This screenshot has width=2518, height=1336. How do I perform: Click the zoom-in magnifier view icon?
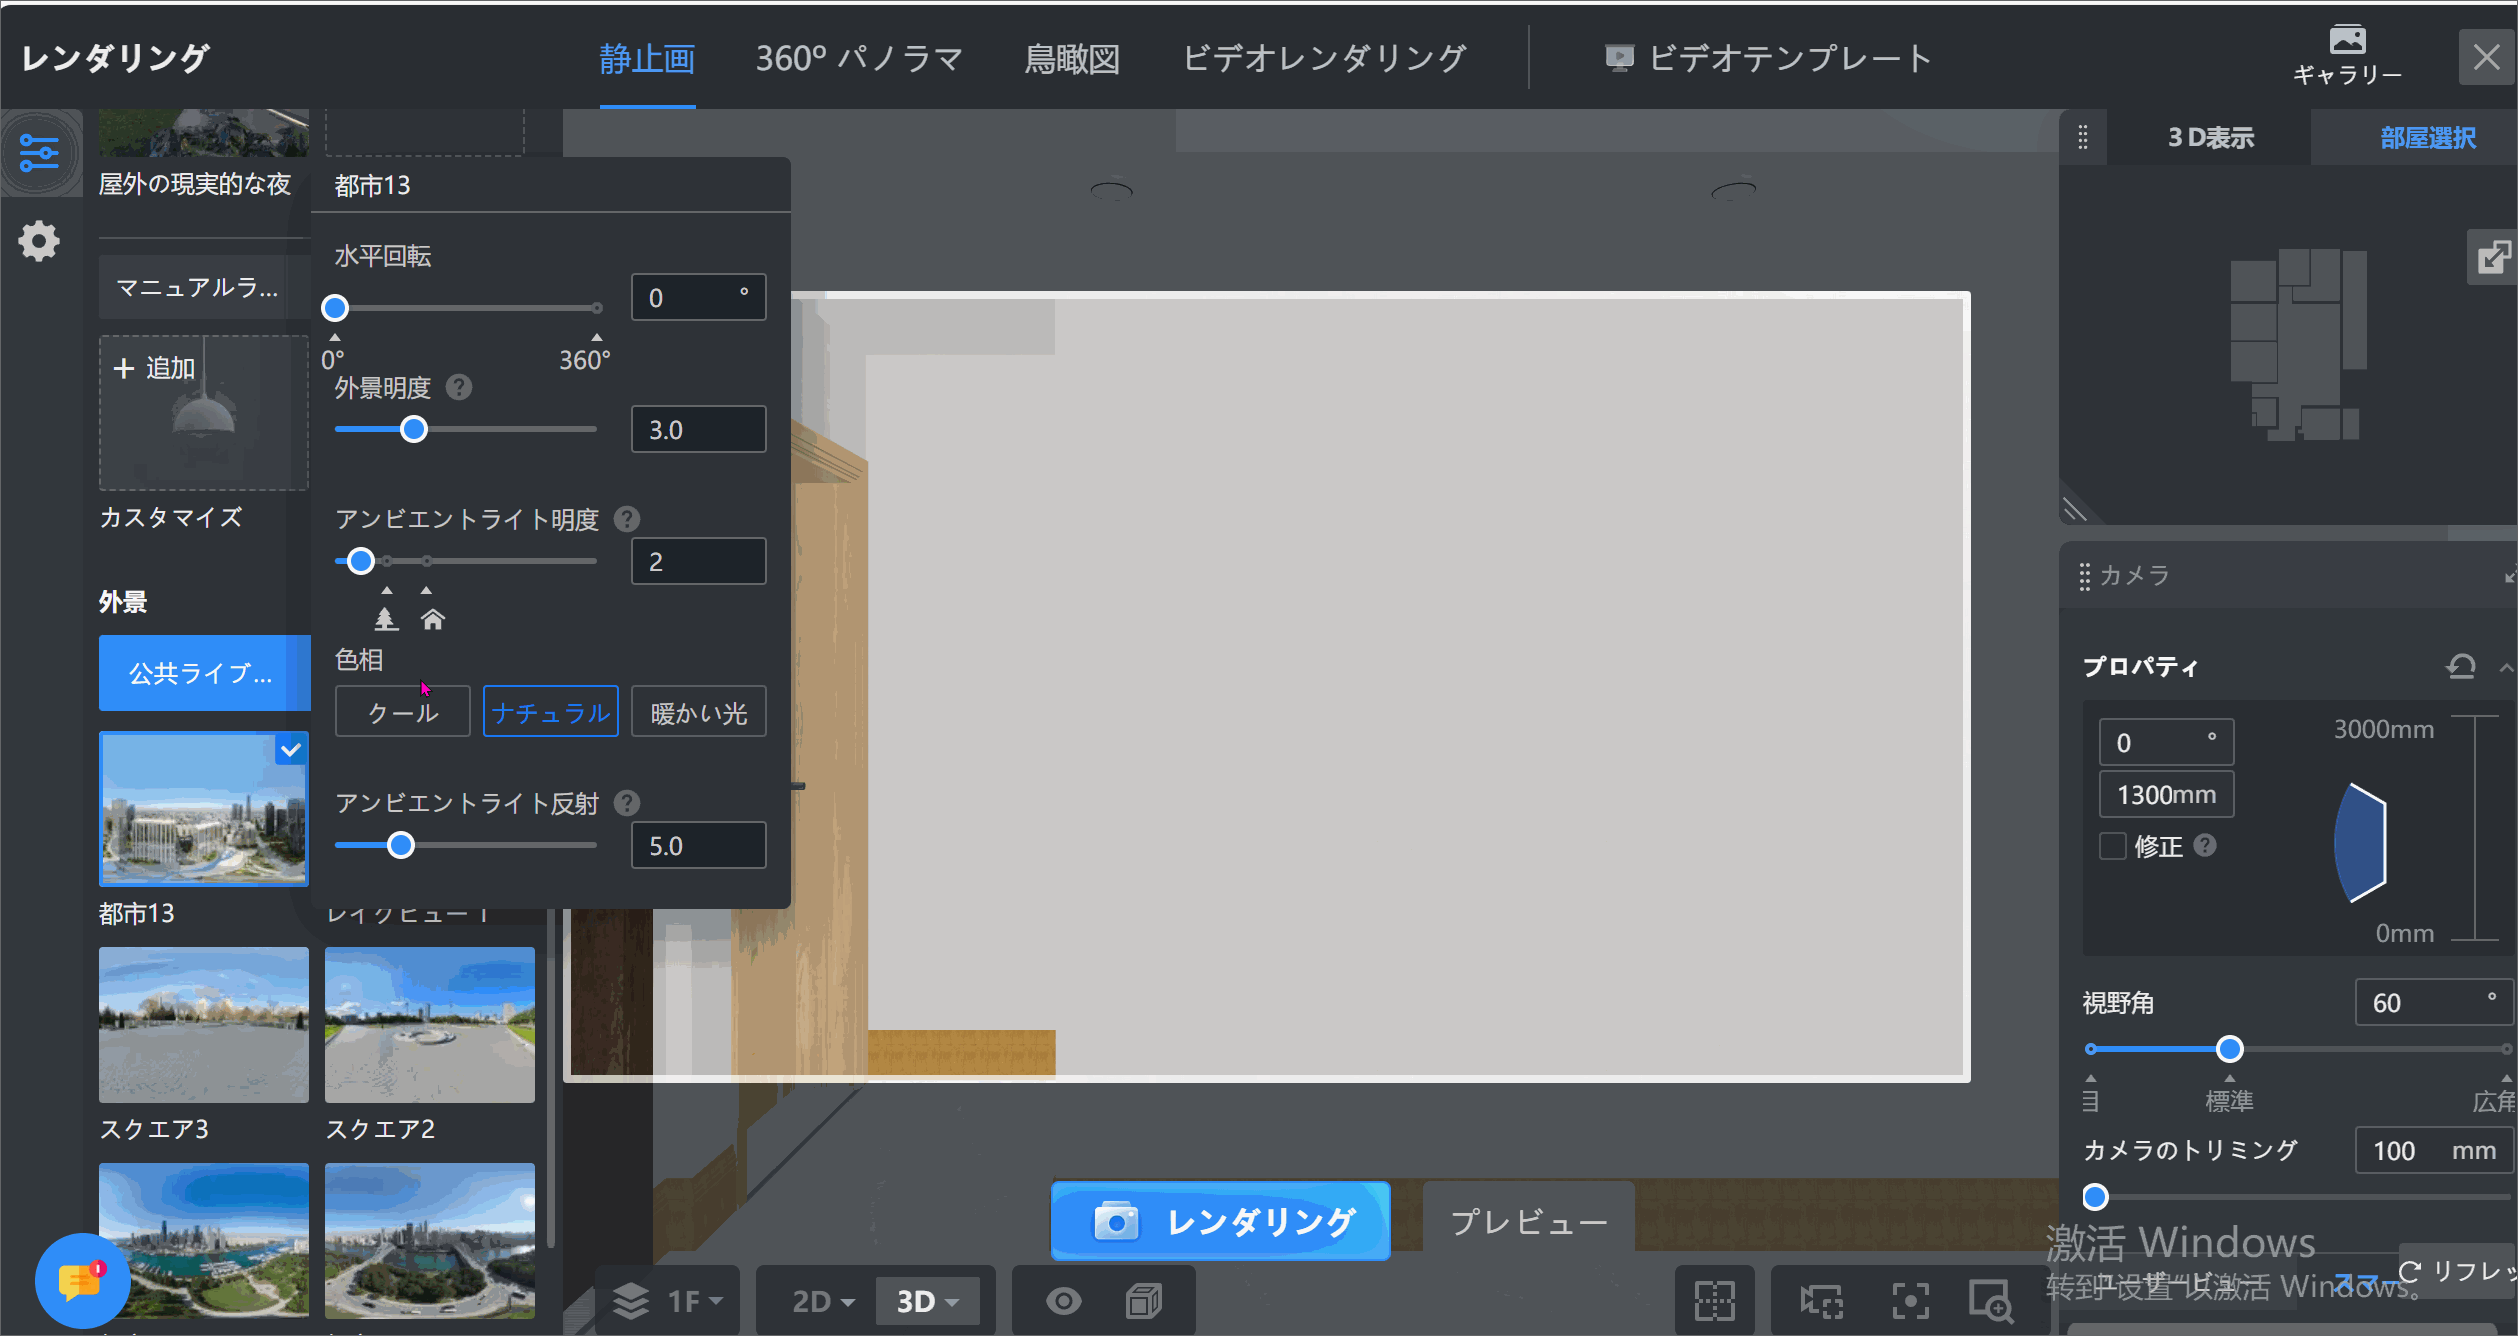(1991, 1301)
